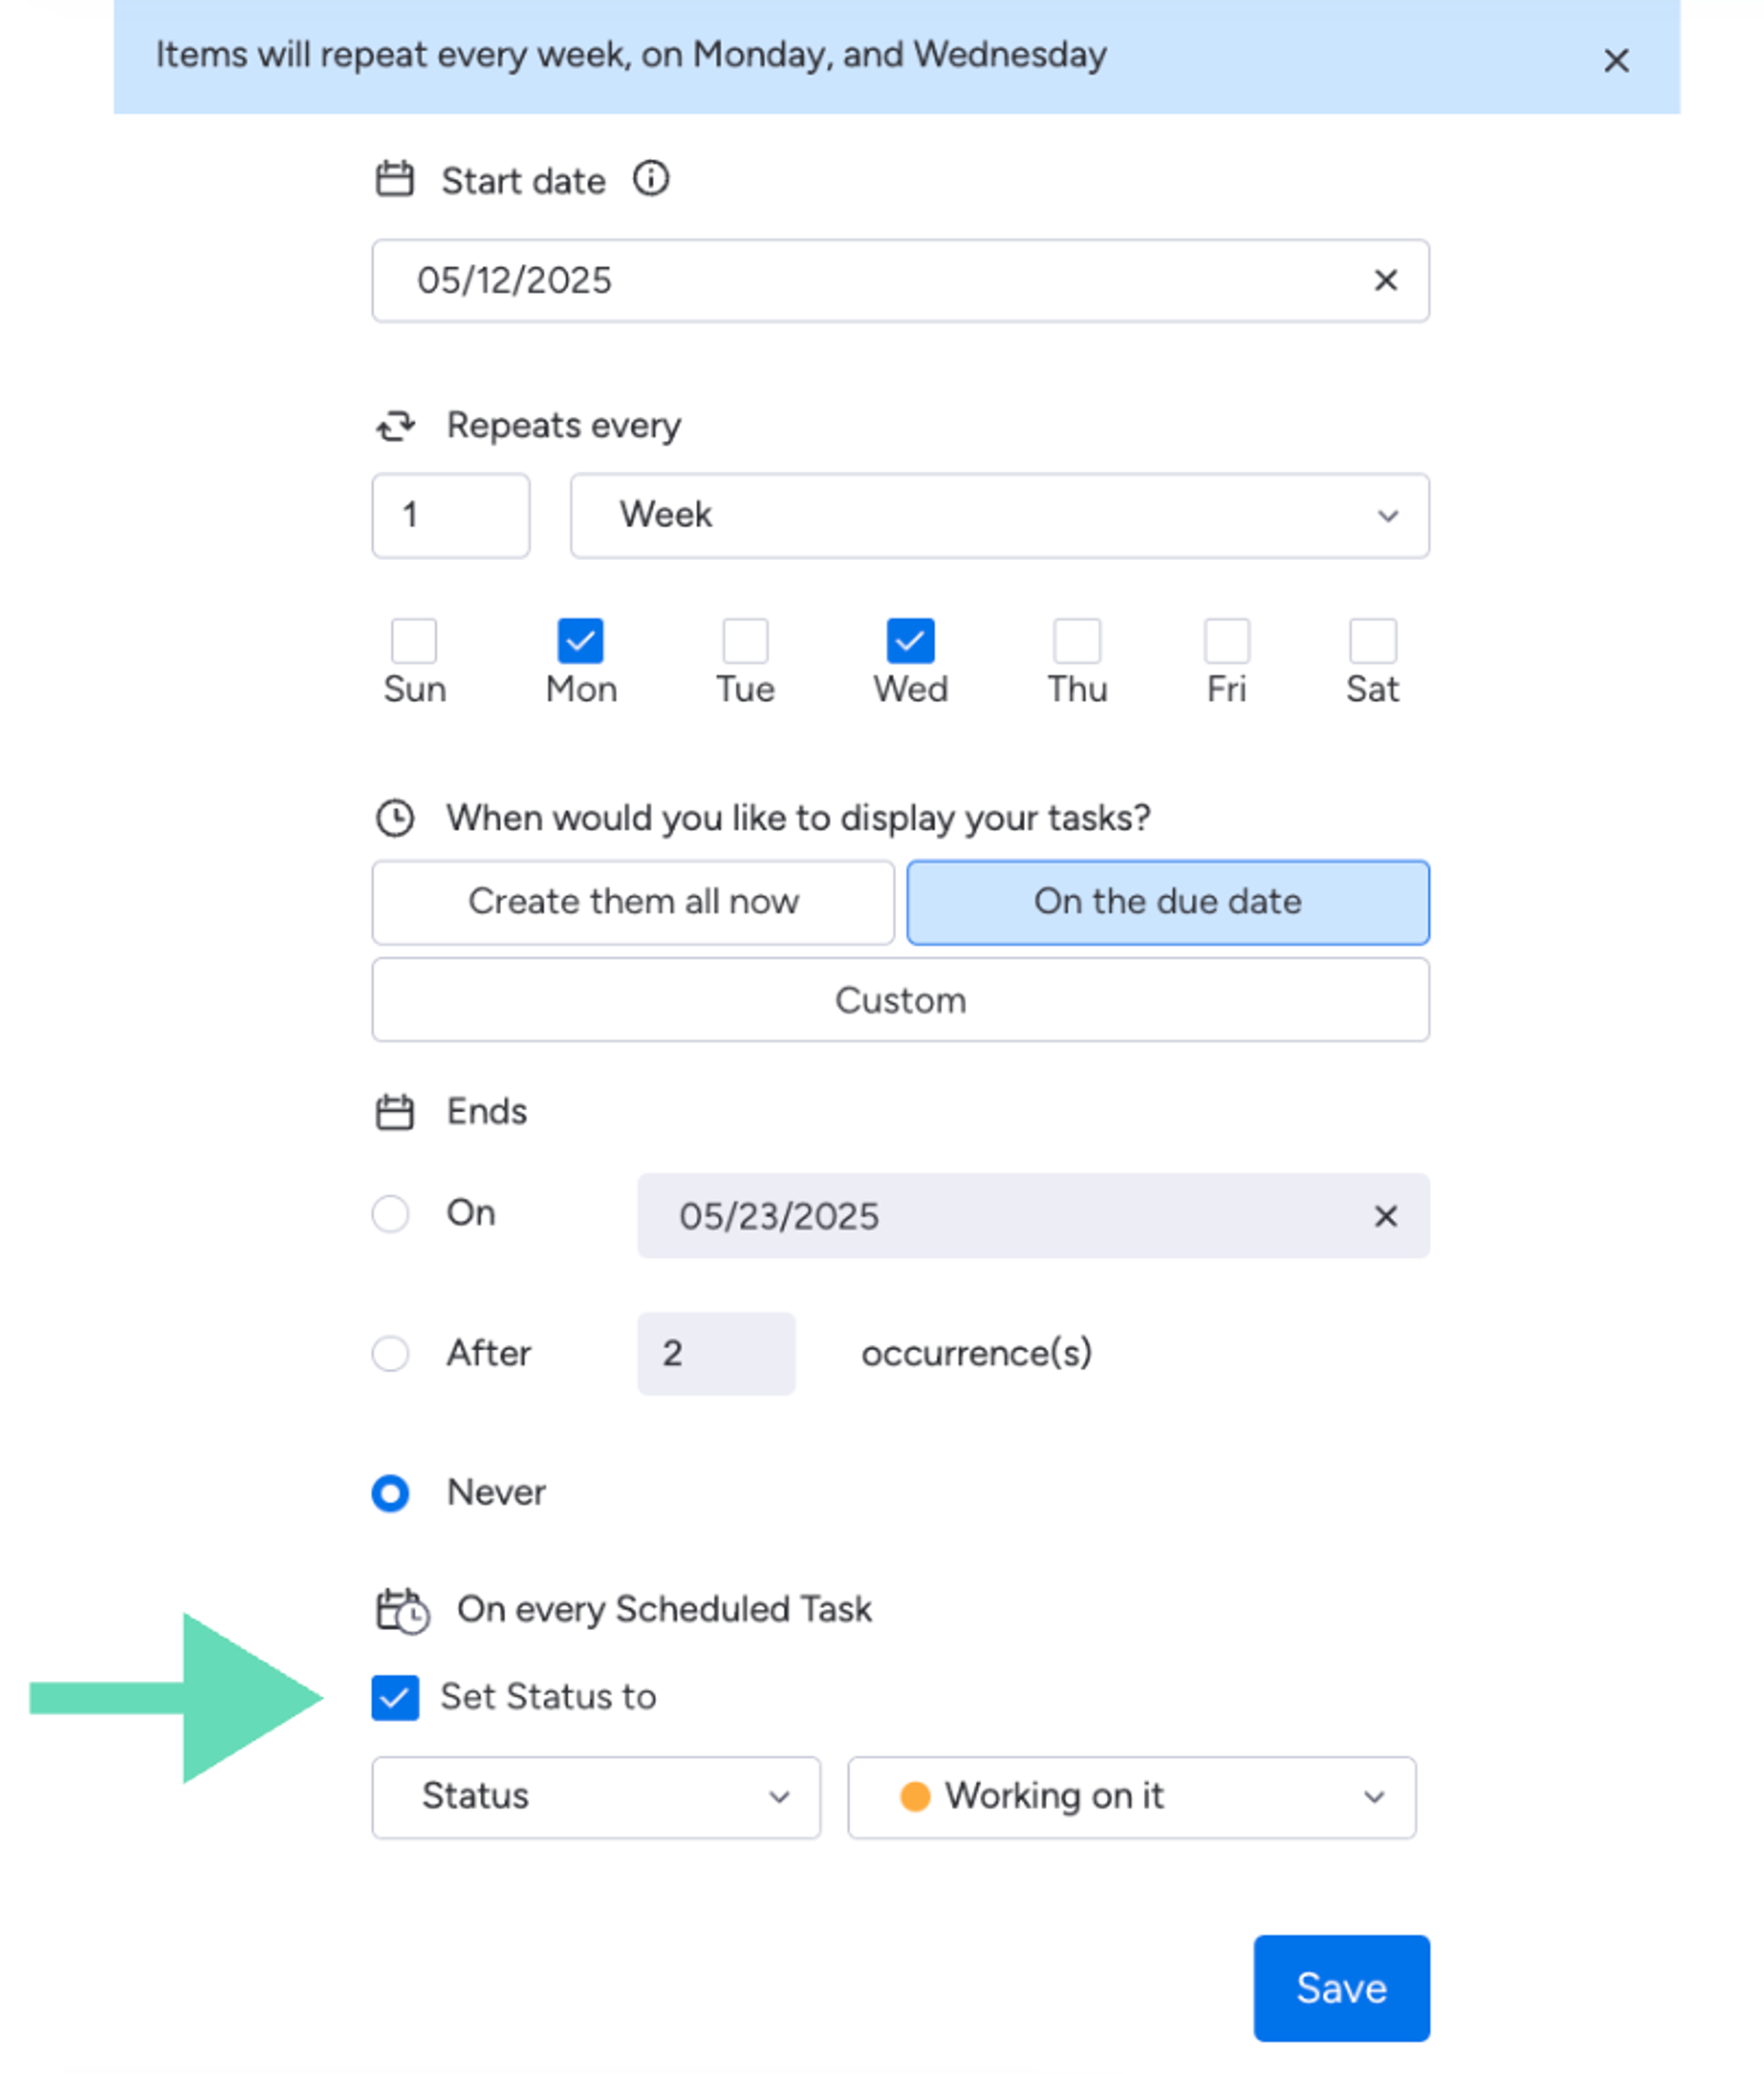The image size is (1764, 2074).
Task: Clear the 05/12/2025 start date
Action: point(1385,280)
